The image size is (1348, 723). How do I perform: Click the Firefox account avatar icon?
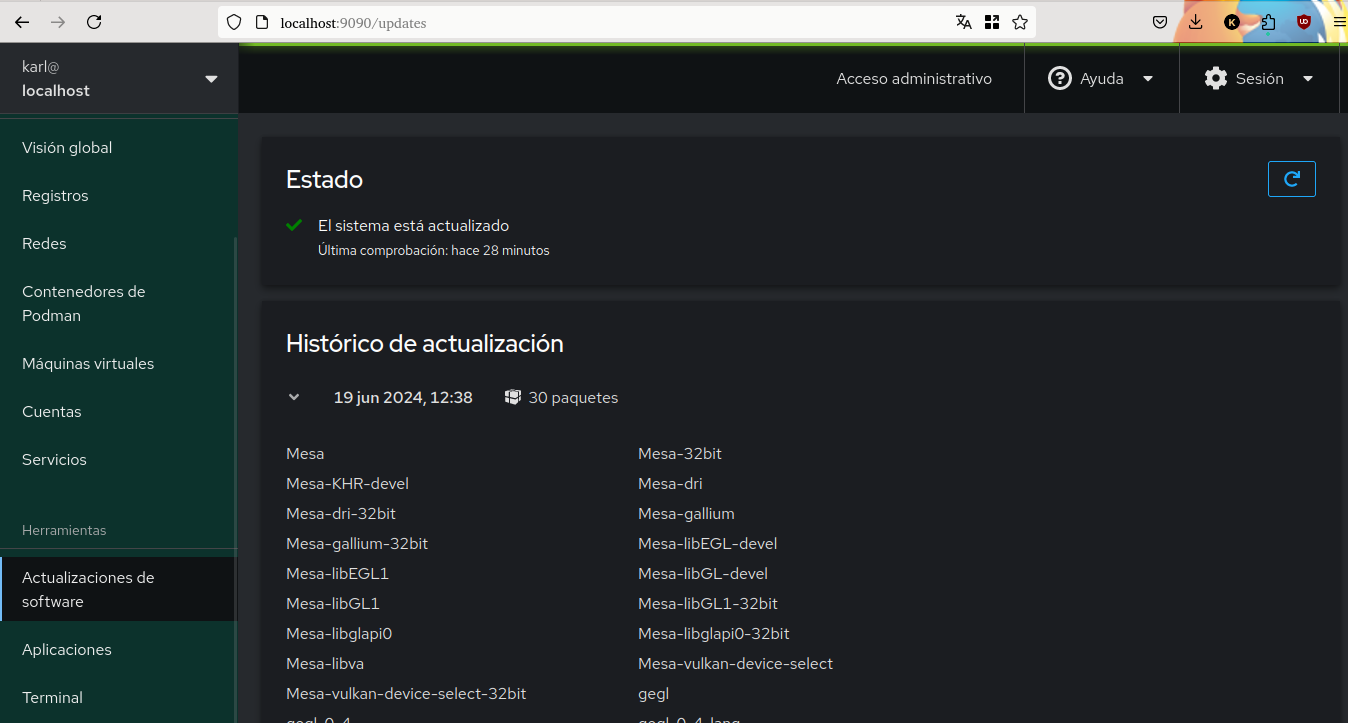click(1231, 22)
